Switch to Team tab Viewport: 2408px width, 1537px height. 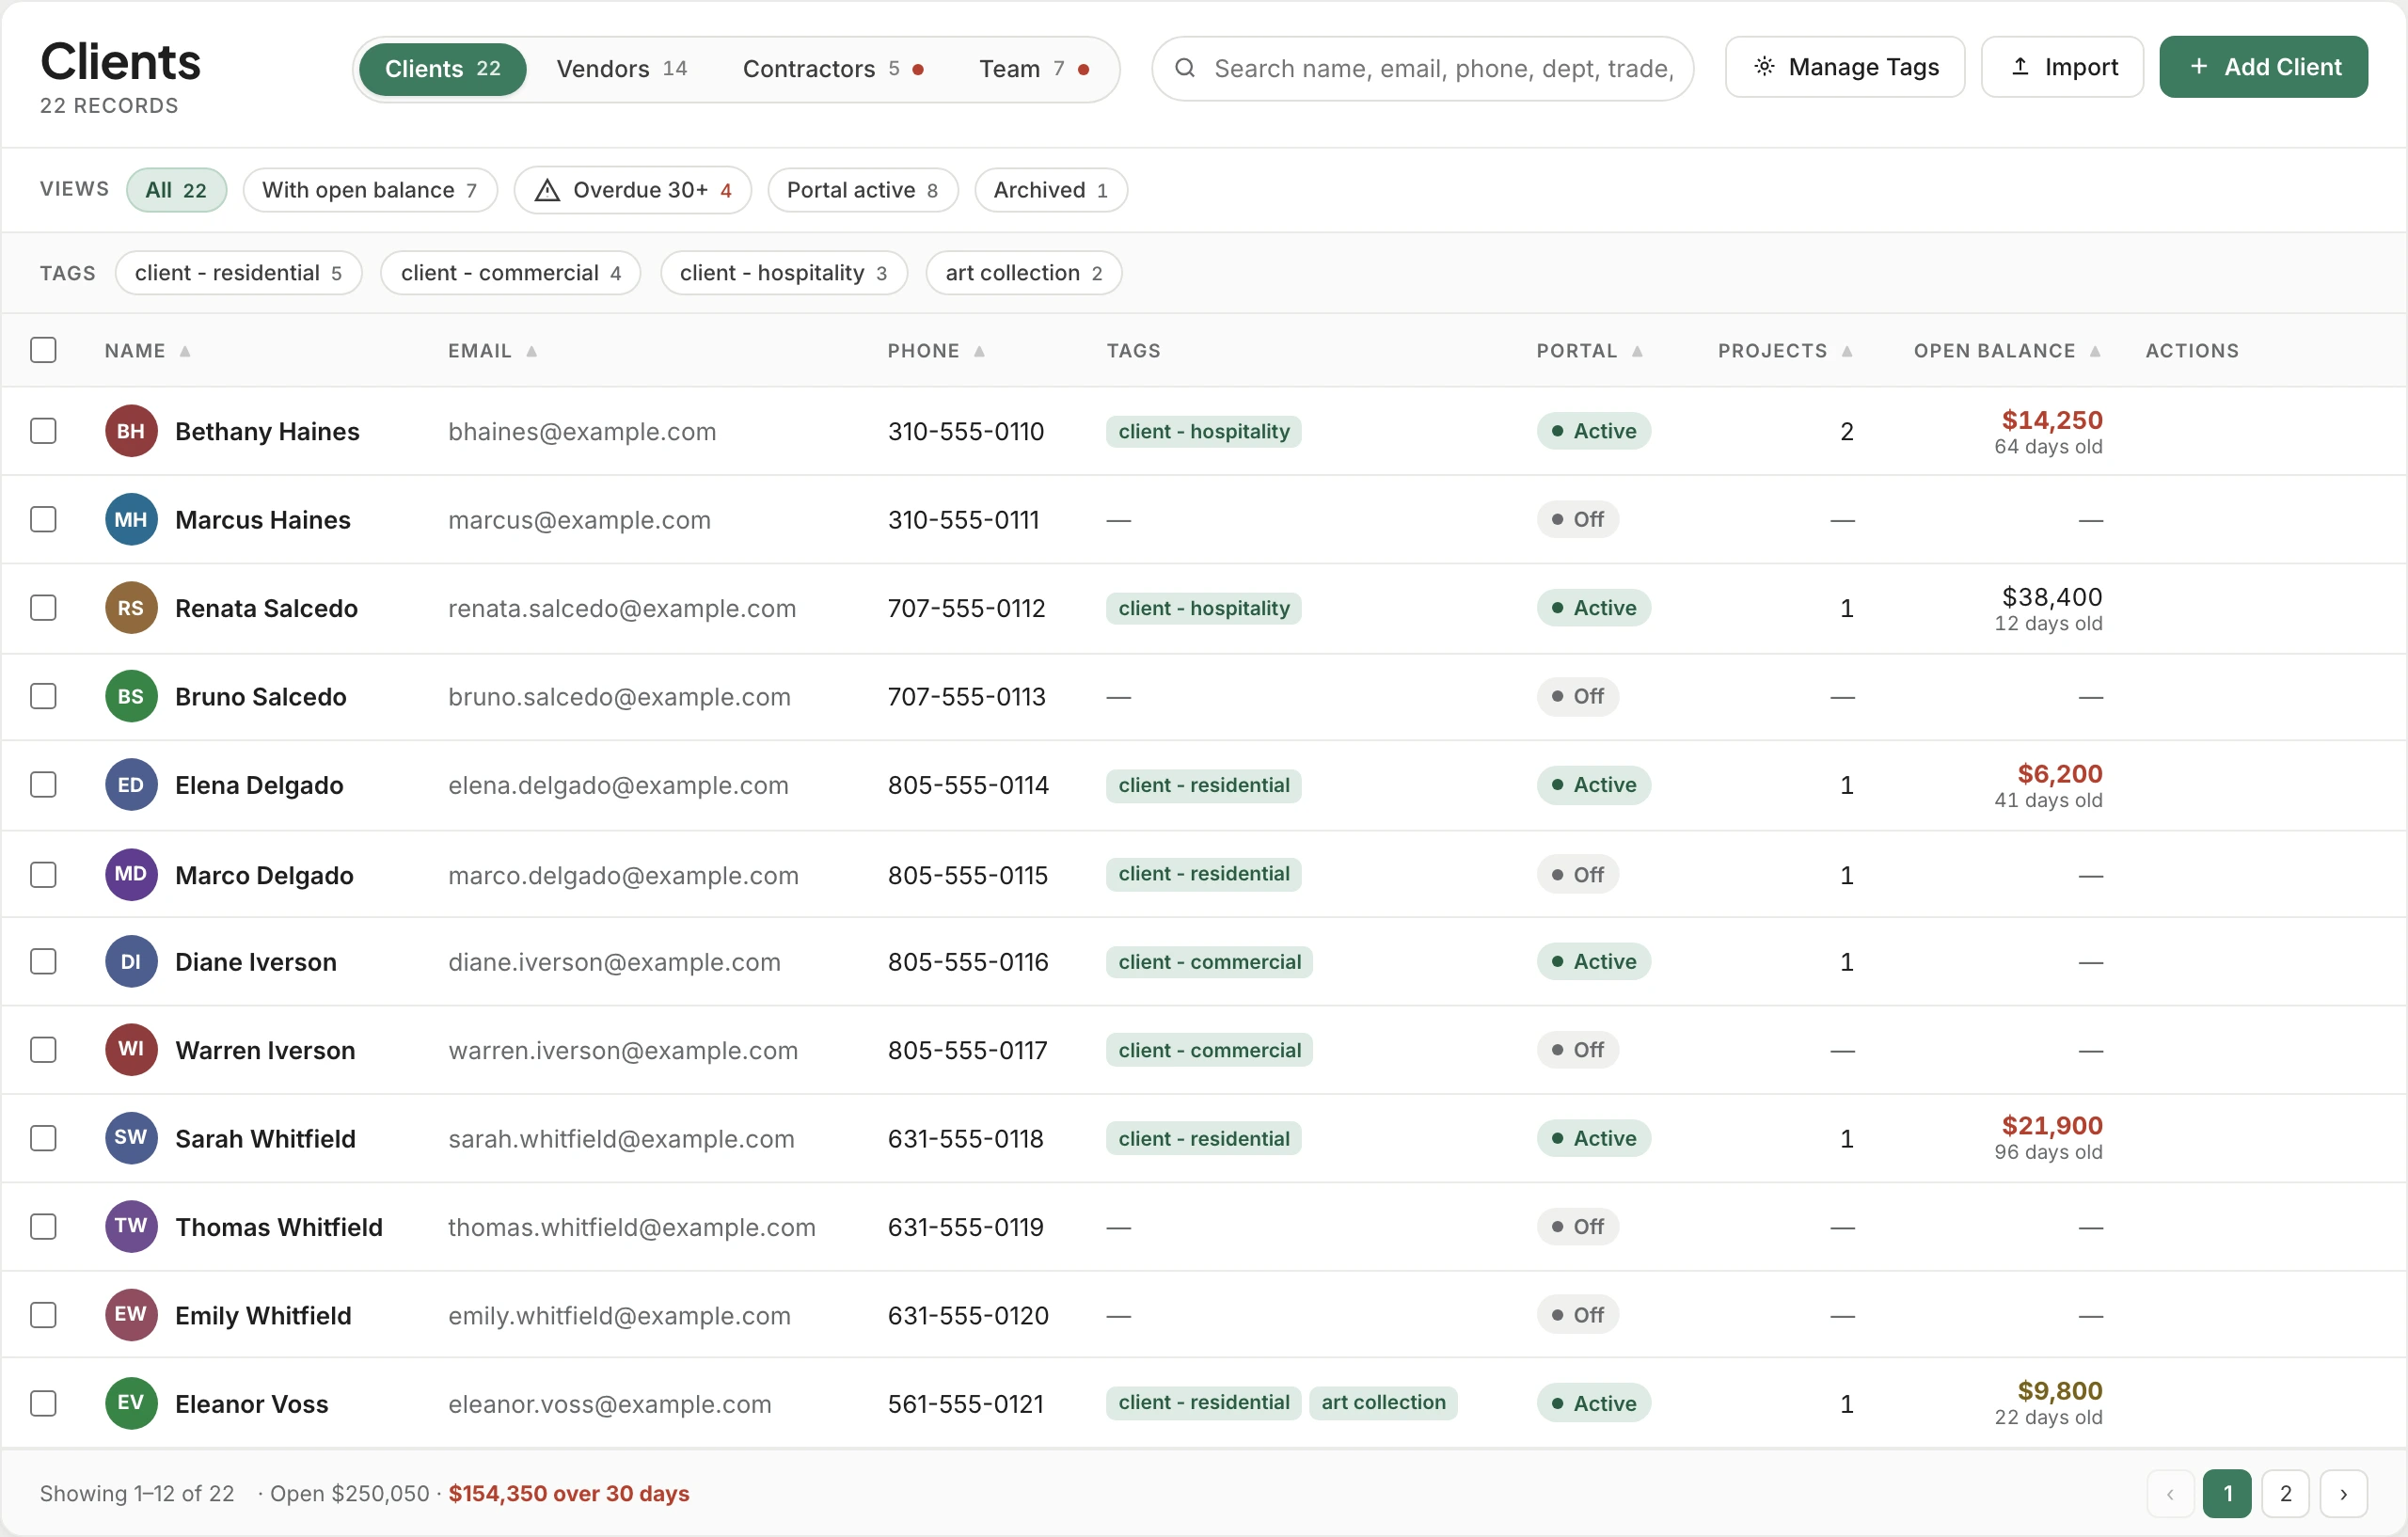point(1034,69)
